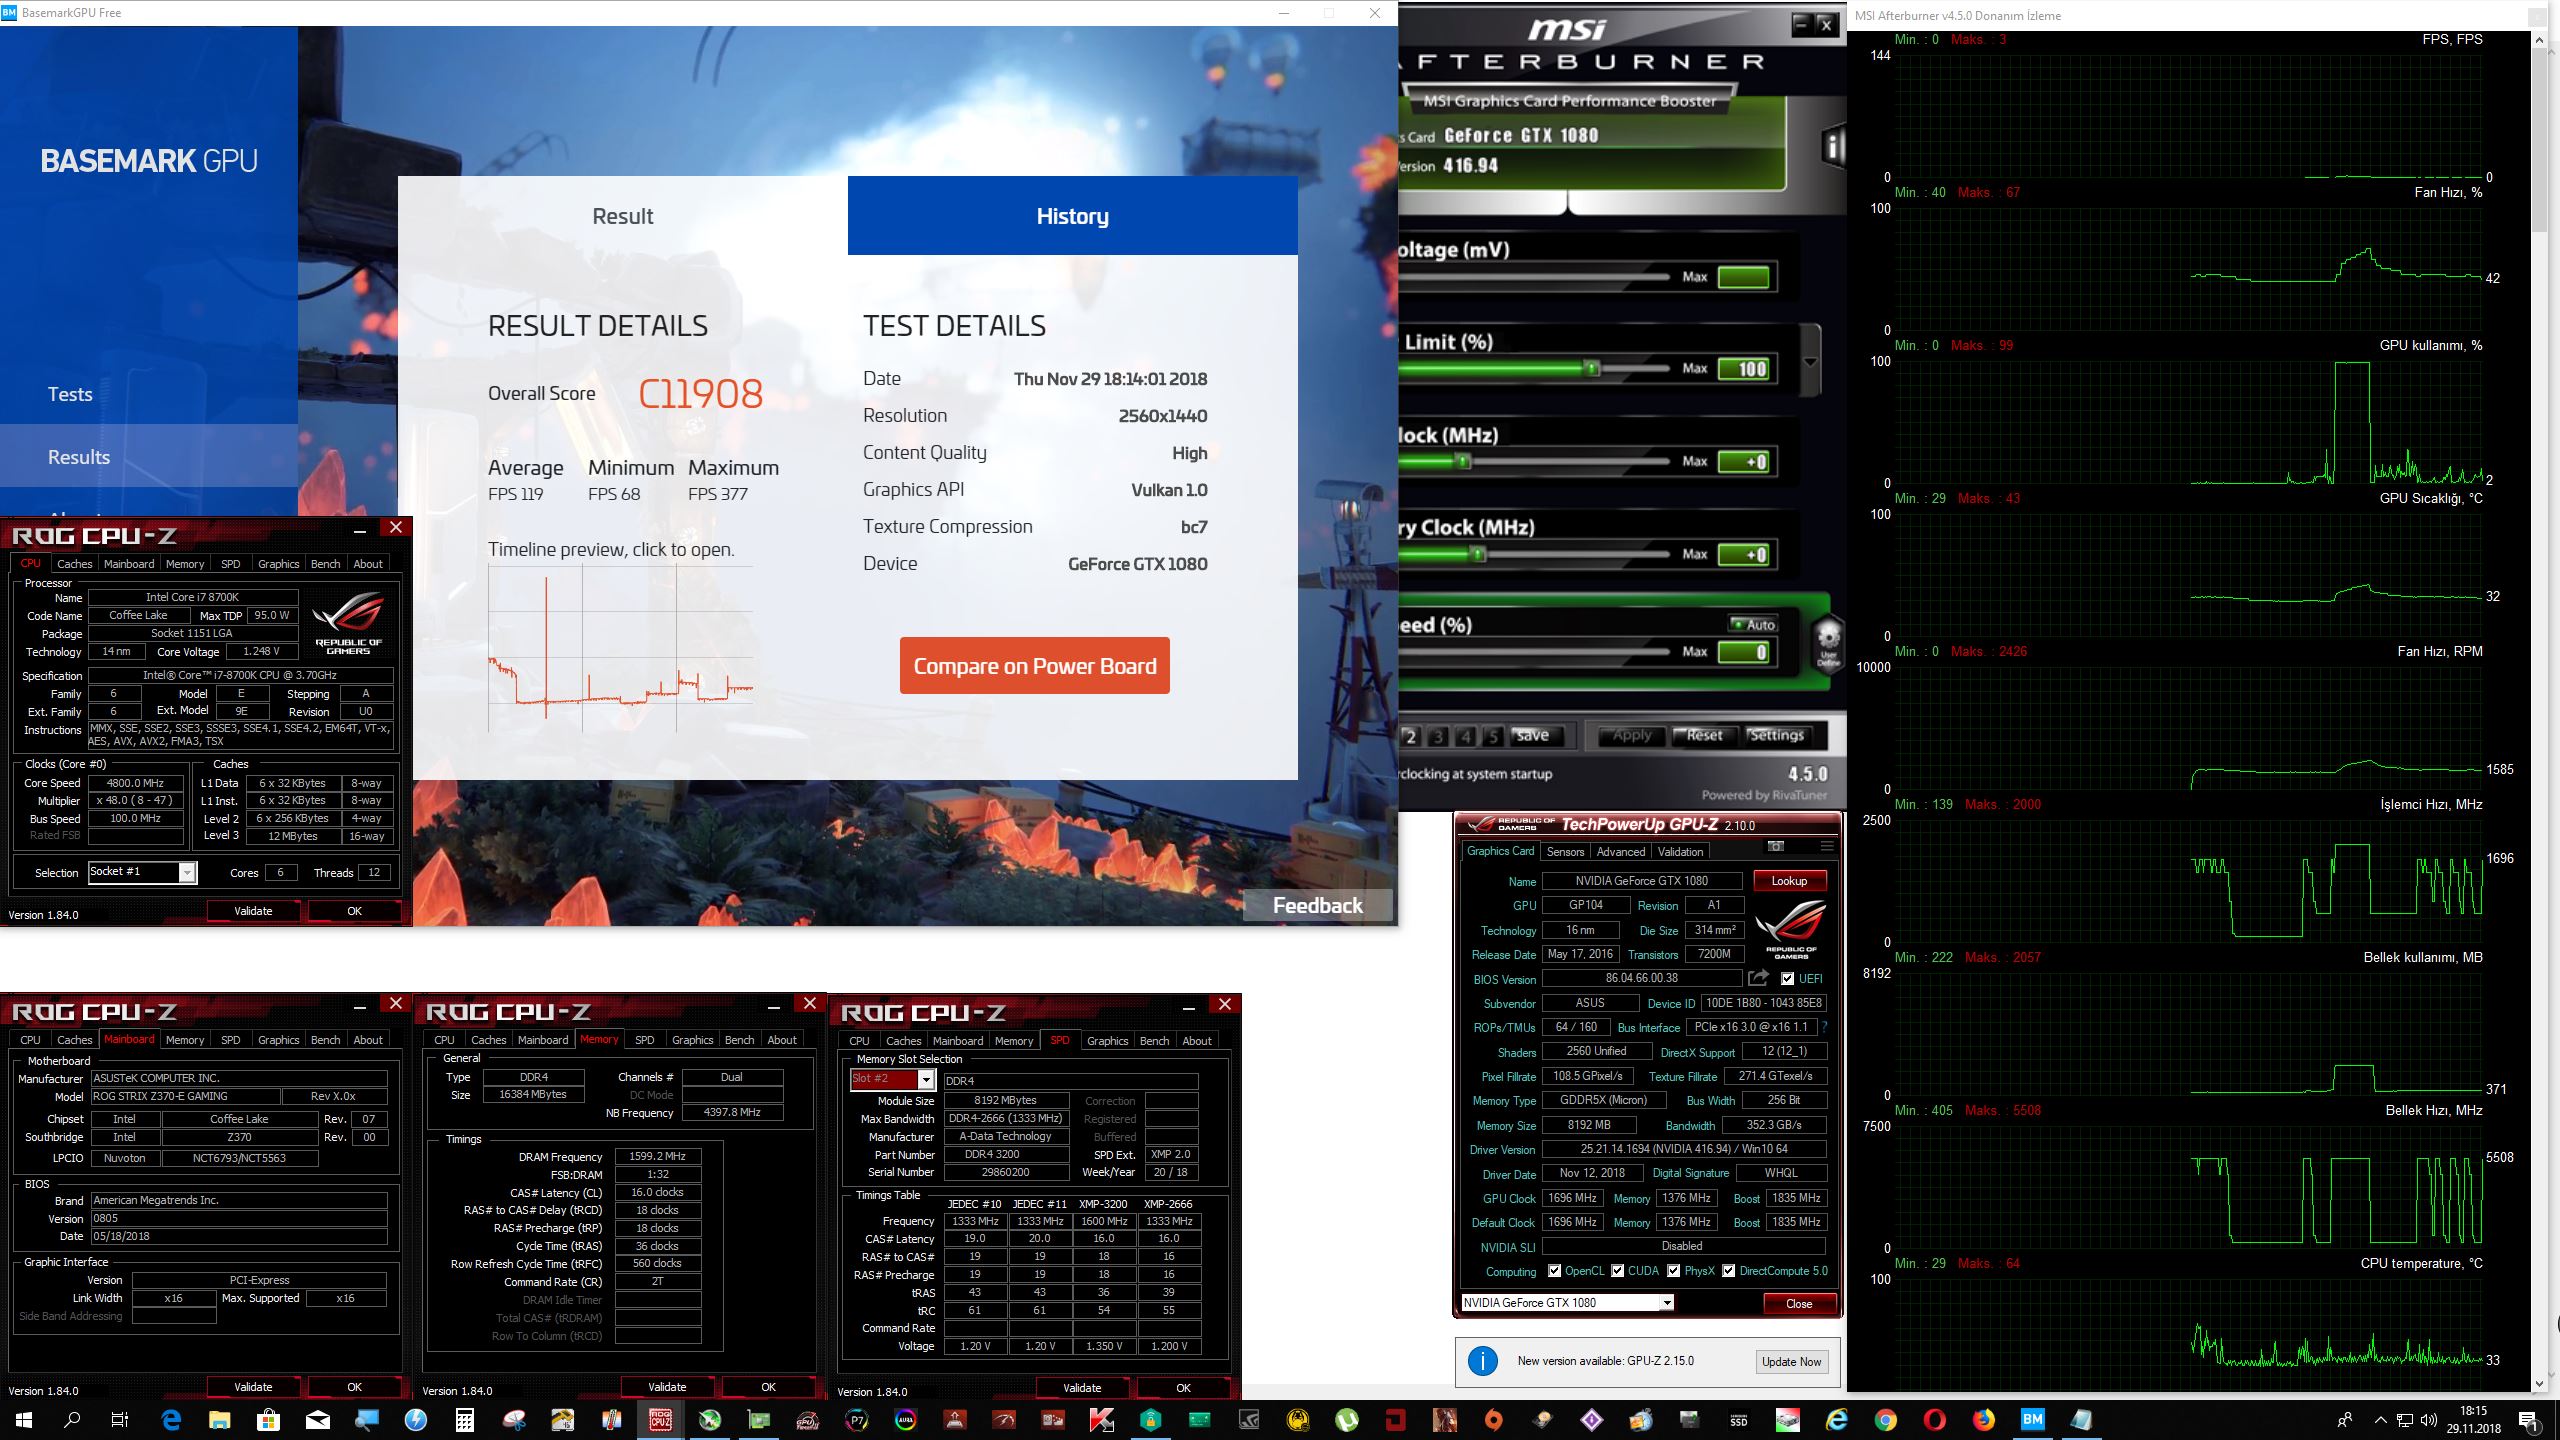The width and height of the screenshot is (2560, 1440).
Task: Open Microsoft Edge from the taskbar
Action: click(171, 1419)
